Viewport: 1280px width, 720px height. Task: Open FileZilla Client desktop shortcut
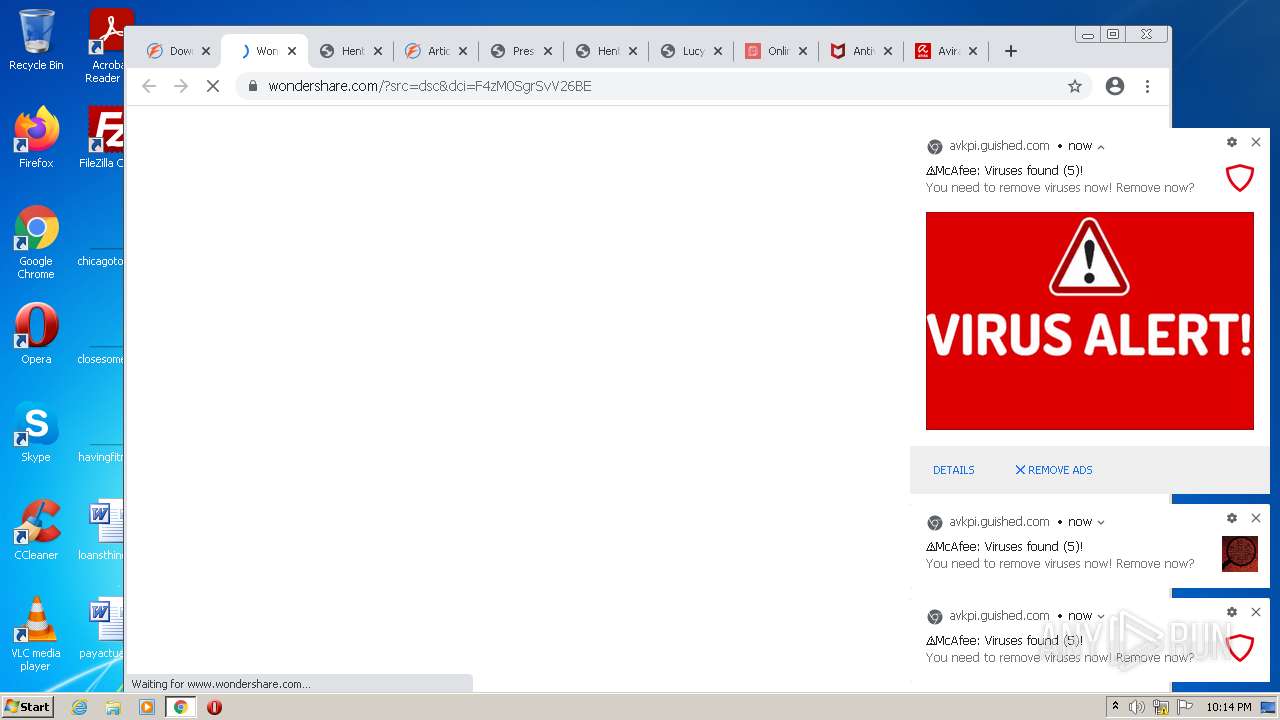coord(104,138)
